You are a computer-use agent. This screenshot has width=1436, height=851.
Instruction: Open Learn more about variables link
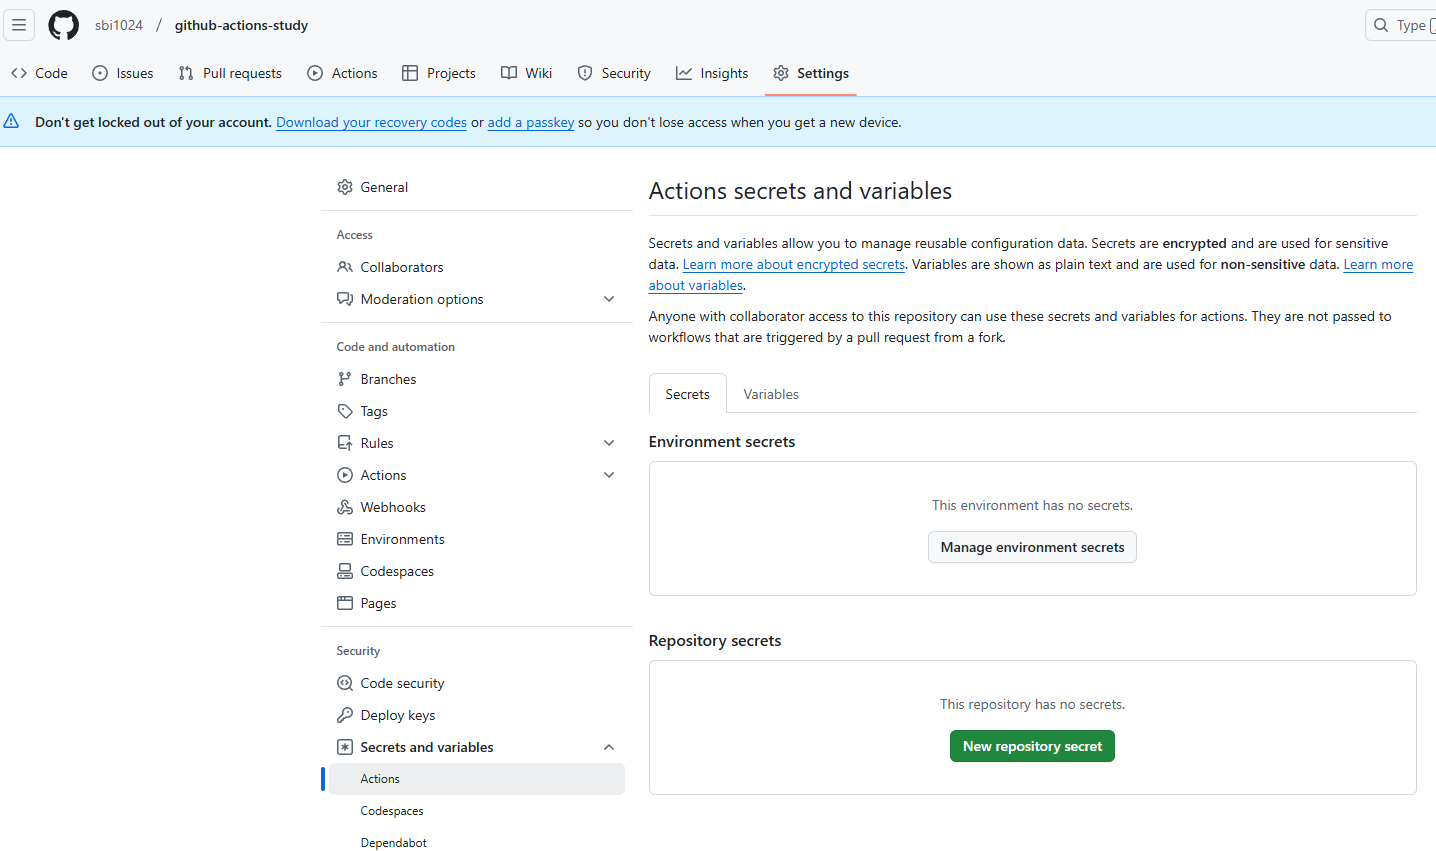point(1378,264)
